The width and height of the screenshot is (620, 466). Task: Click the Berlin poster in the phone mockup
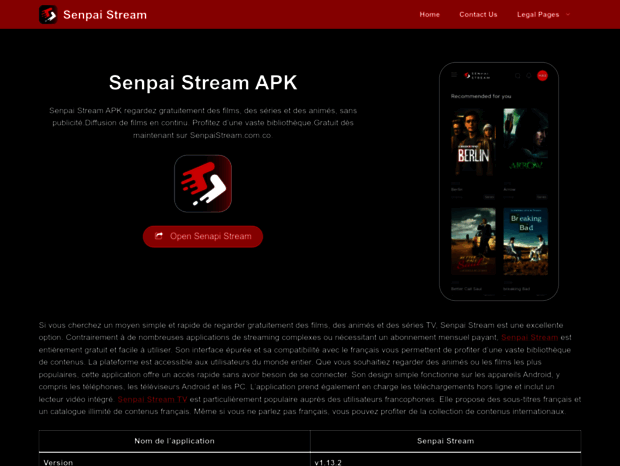coord(473,142)
